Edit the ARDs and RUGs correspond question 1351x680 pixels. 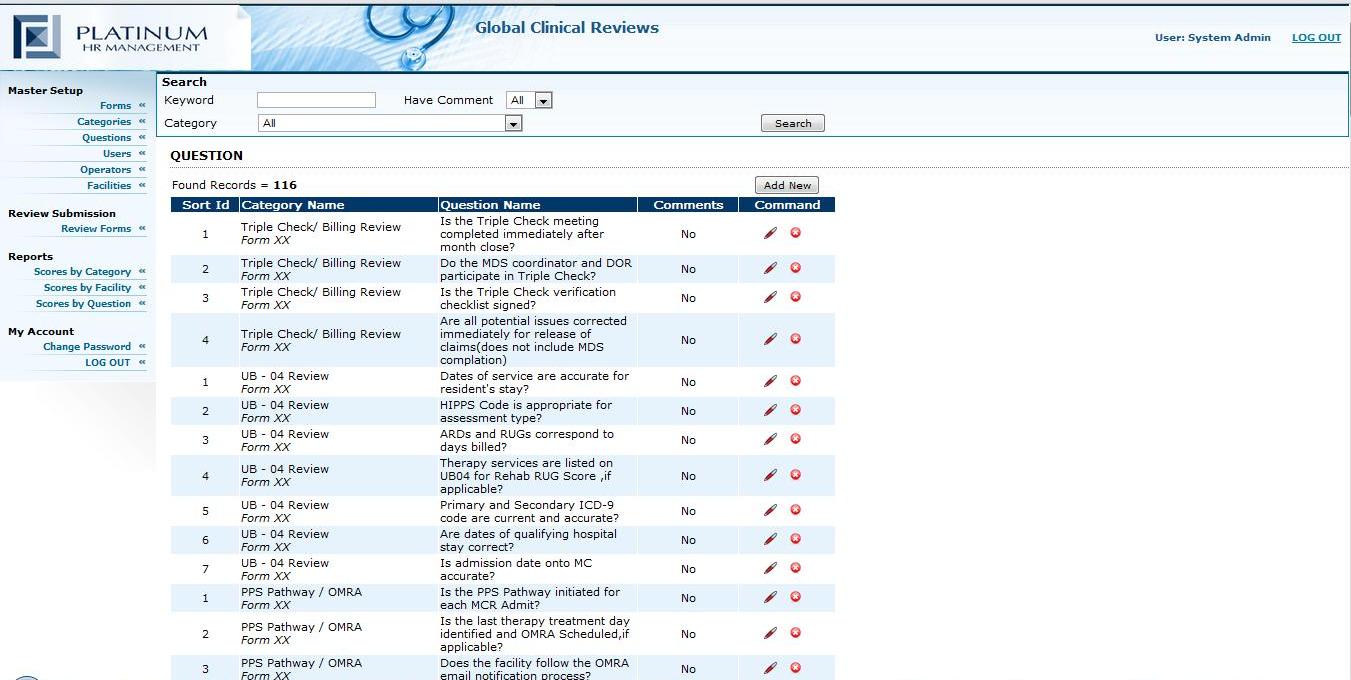pos(770,439)
